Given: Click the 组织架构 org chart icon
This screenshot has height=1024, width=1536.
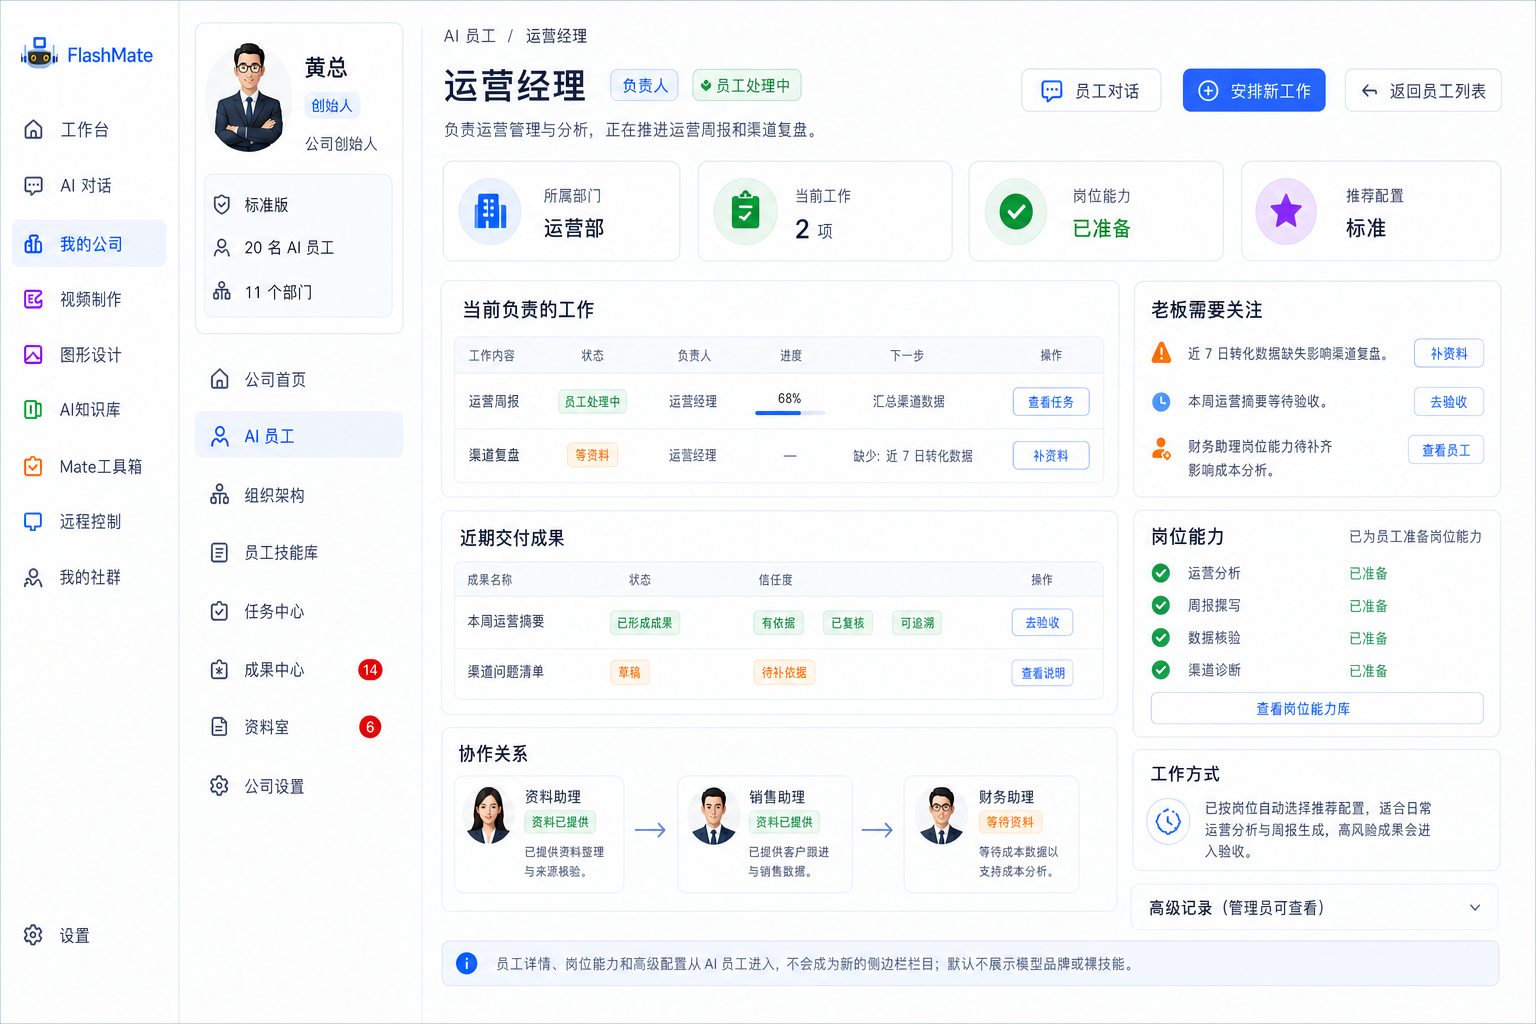Looking at the screenshot, I should pos(220,495).
